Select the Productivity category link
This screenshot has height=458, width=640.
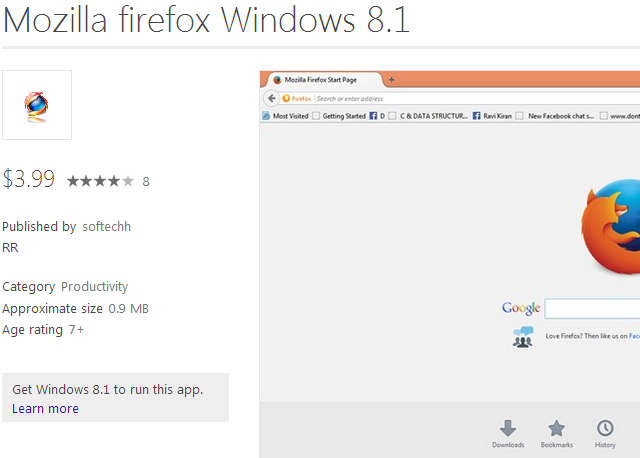click(94, 287)
